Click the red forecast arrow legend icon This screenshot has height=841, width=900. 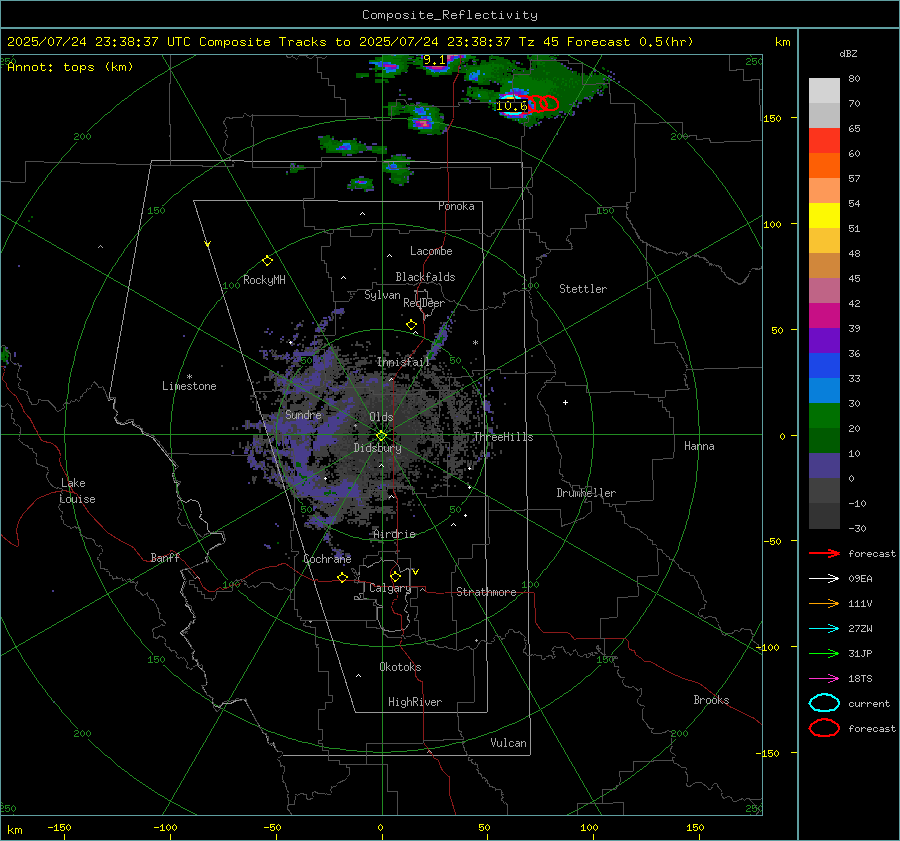(824, 553)
